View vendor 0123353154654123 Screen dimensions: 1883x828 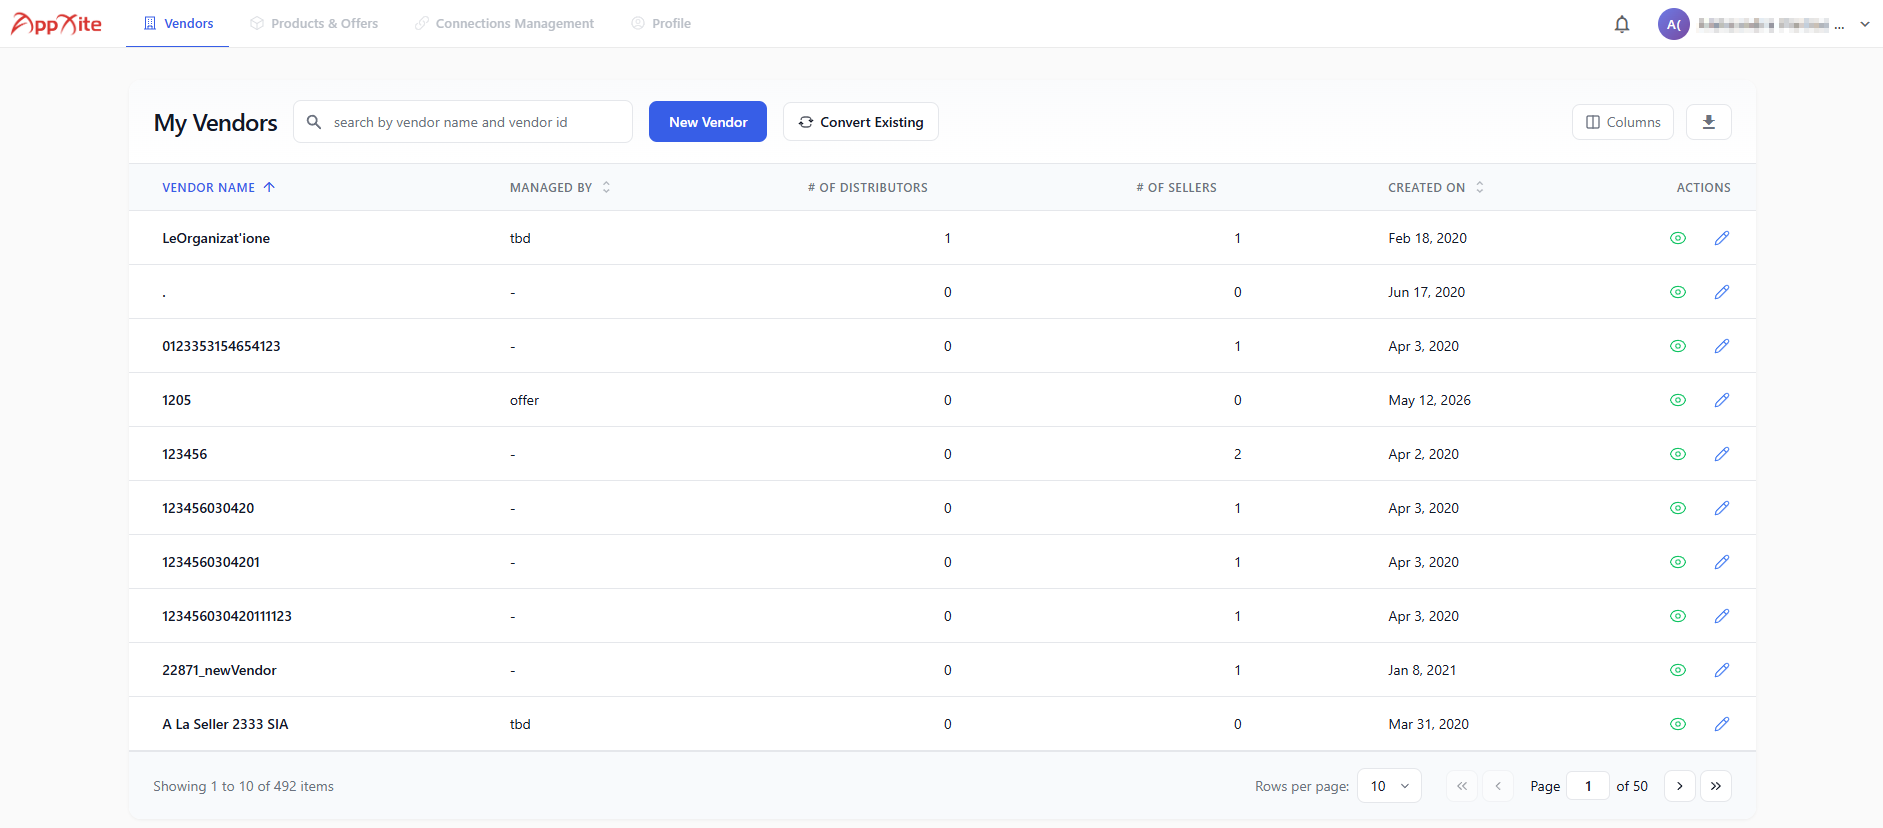pos(1678,346)
